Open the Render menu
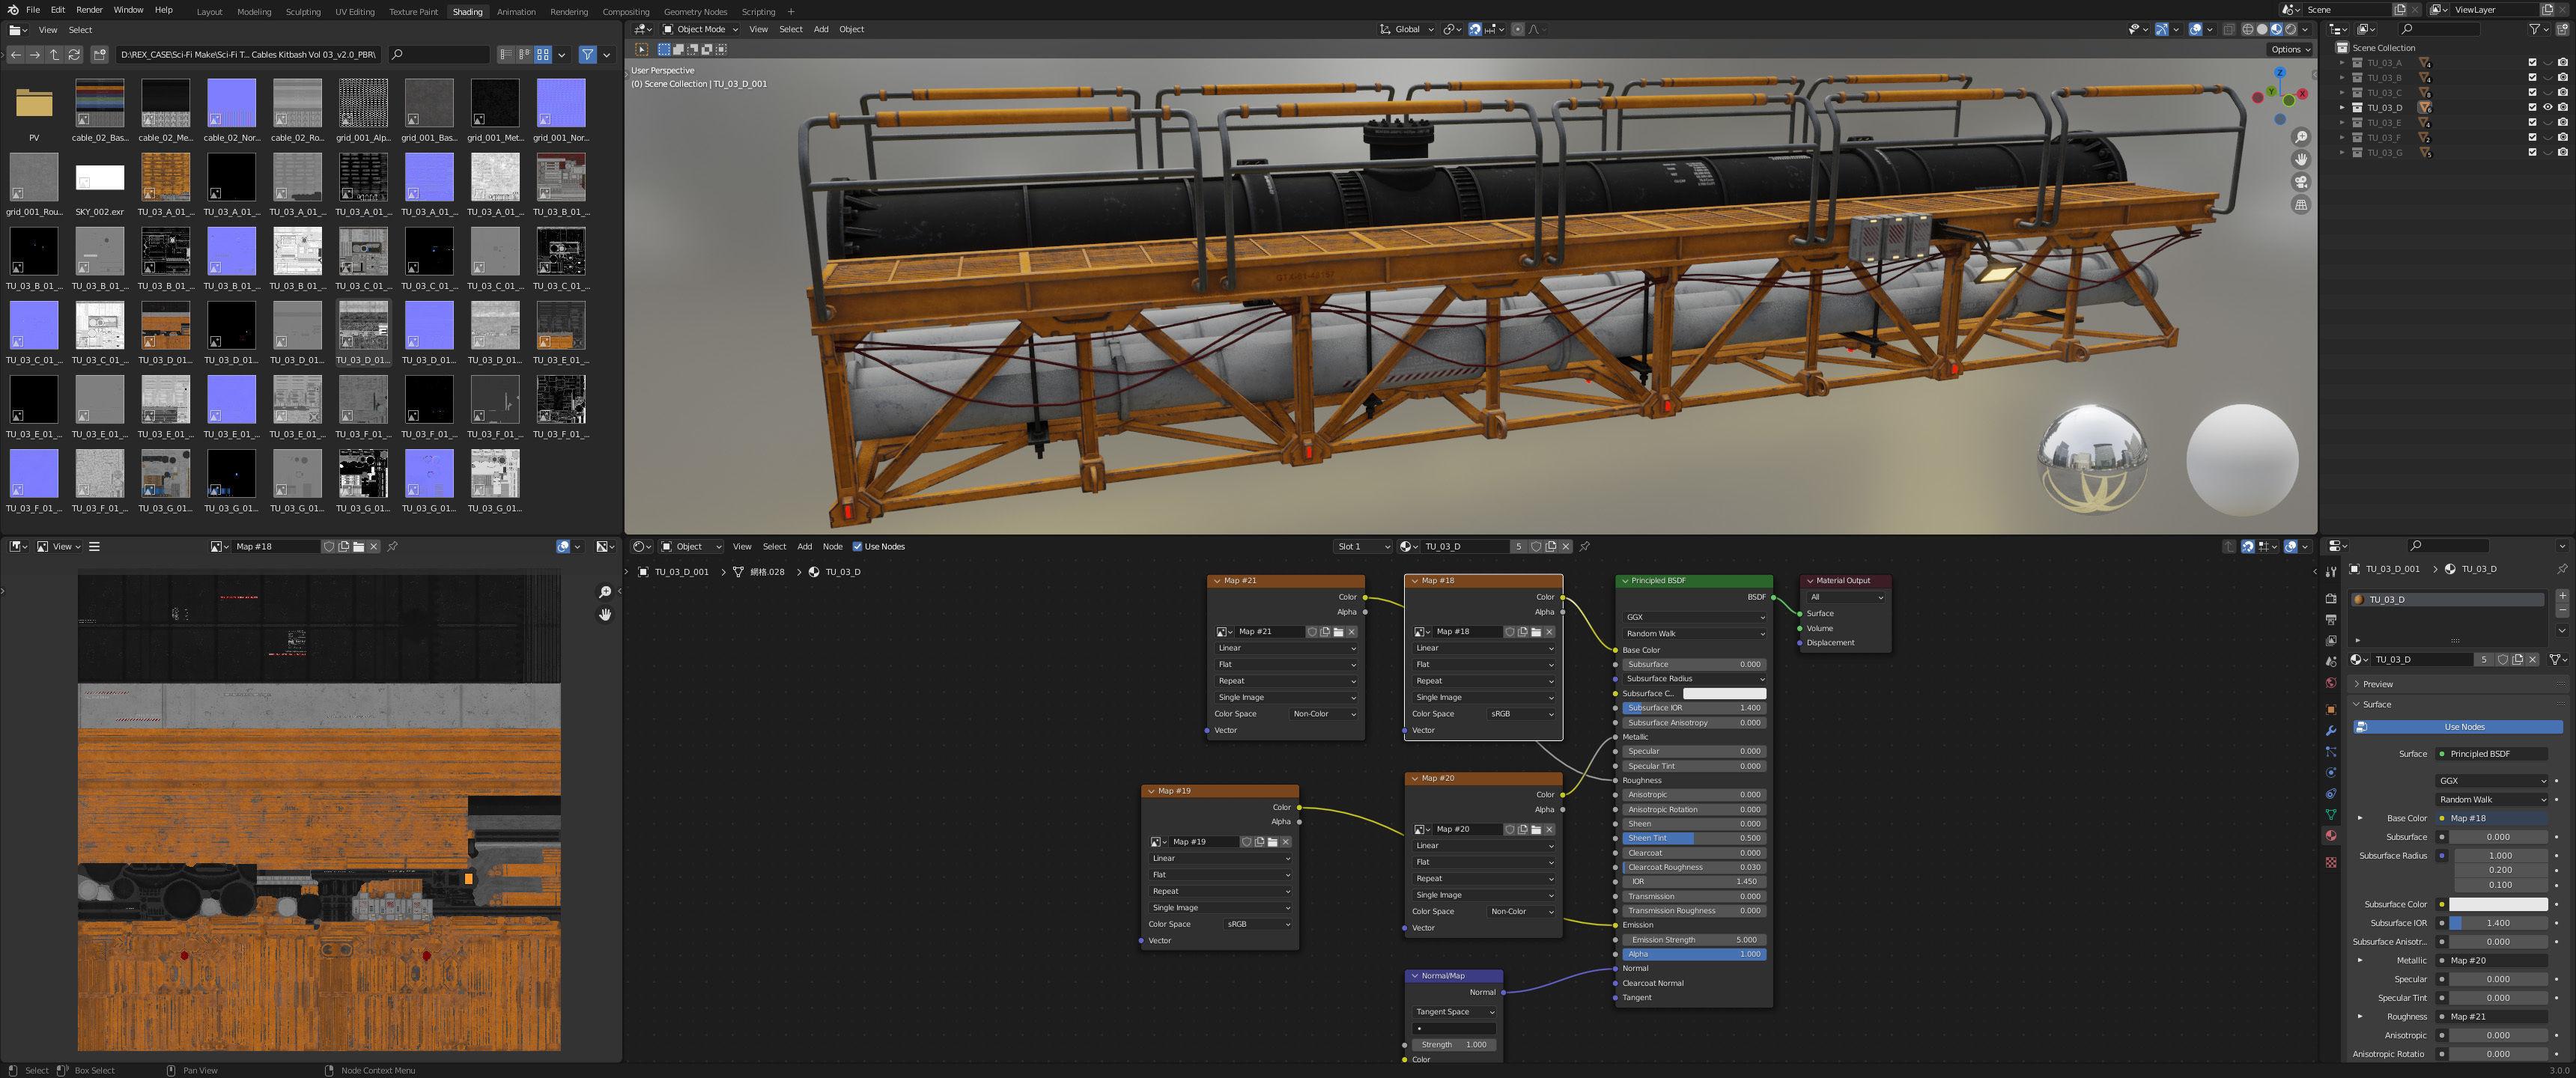Screen dimensions: 2576x1078 (x=89, y=10)
